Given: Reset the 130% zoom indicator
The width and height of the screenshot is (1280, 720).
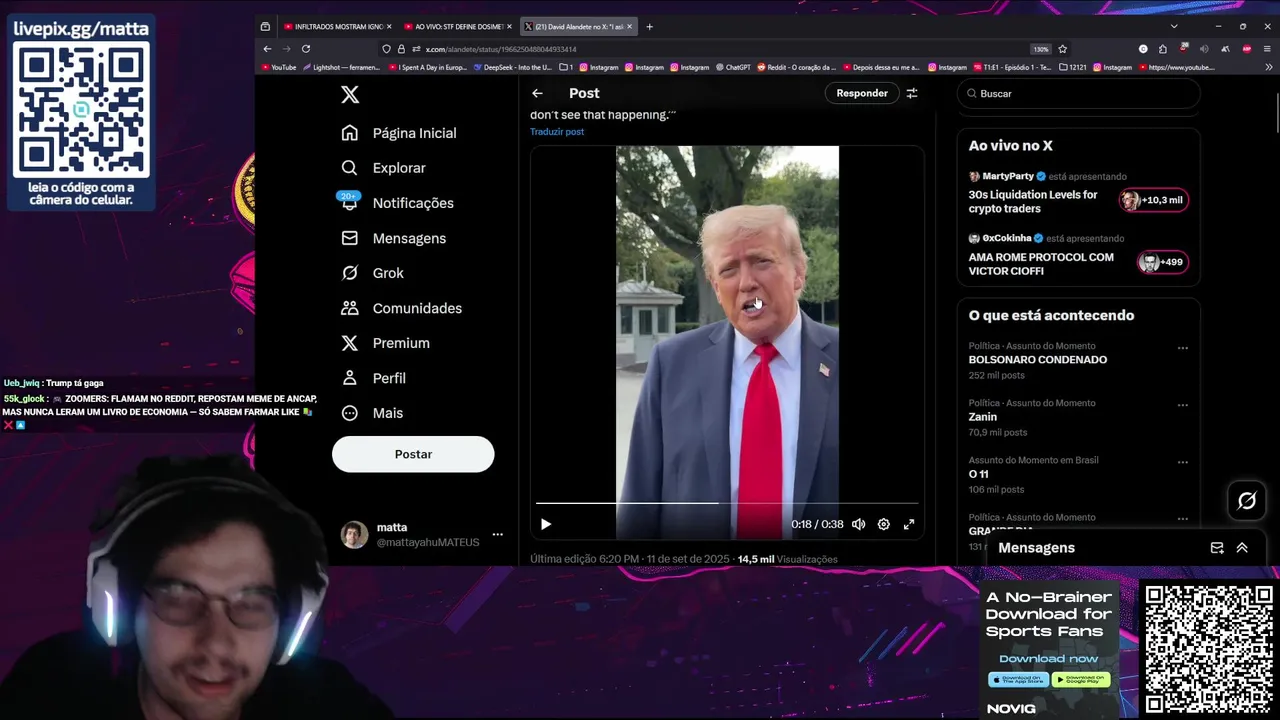Looking at the screenshot, I should [x=1040, y=49].
